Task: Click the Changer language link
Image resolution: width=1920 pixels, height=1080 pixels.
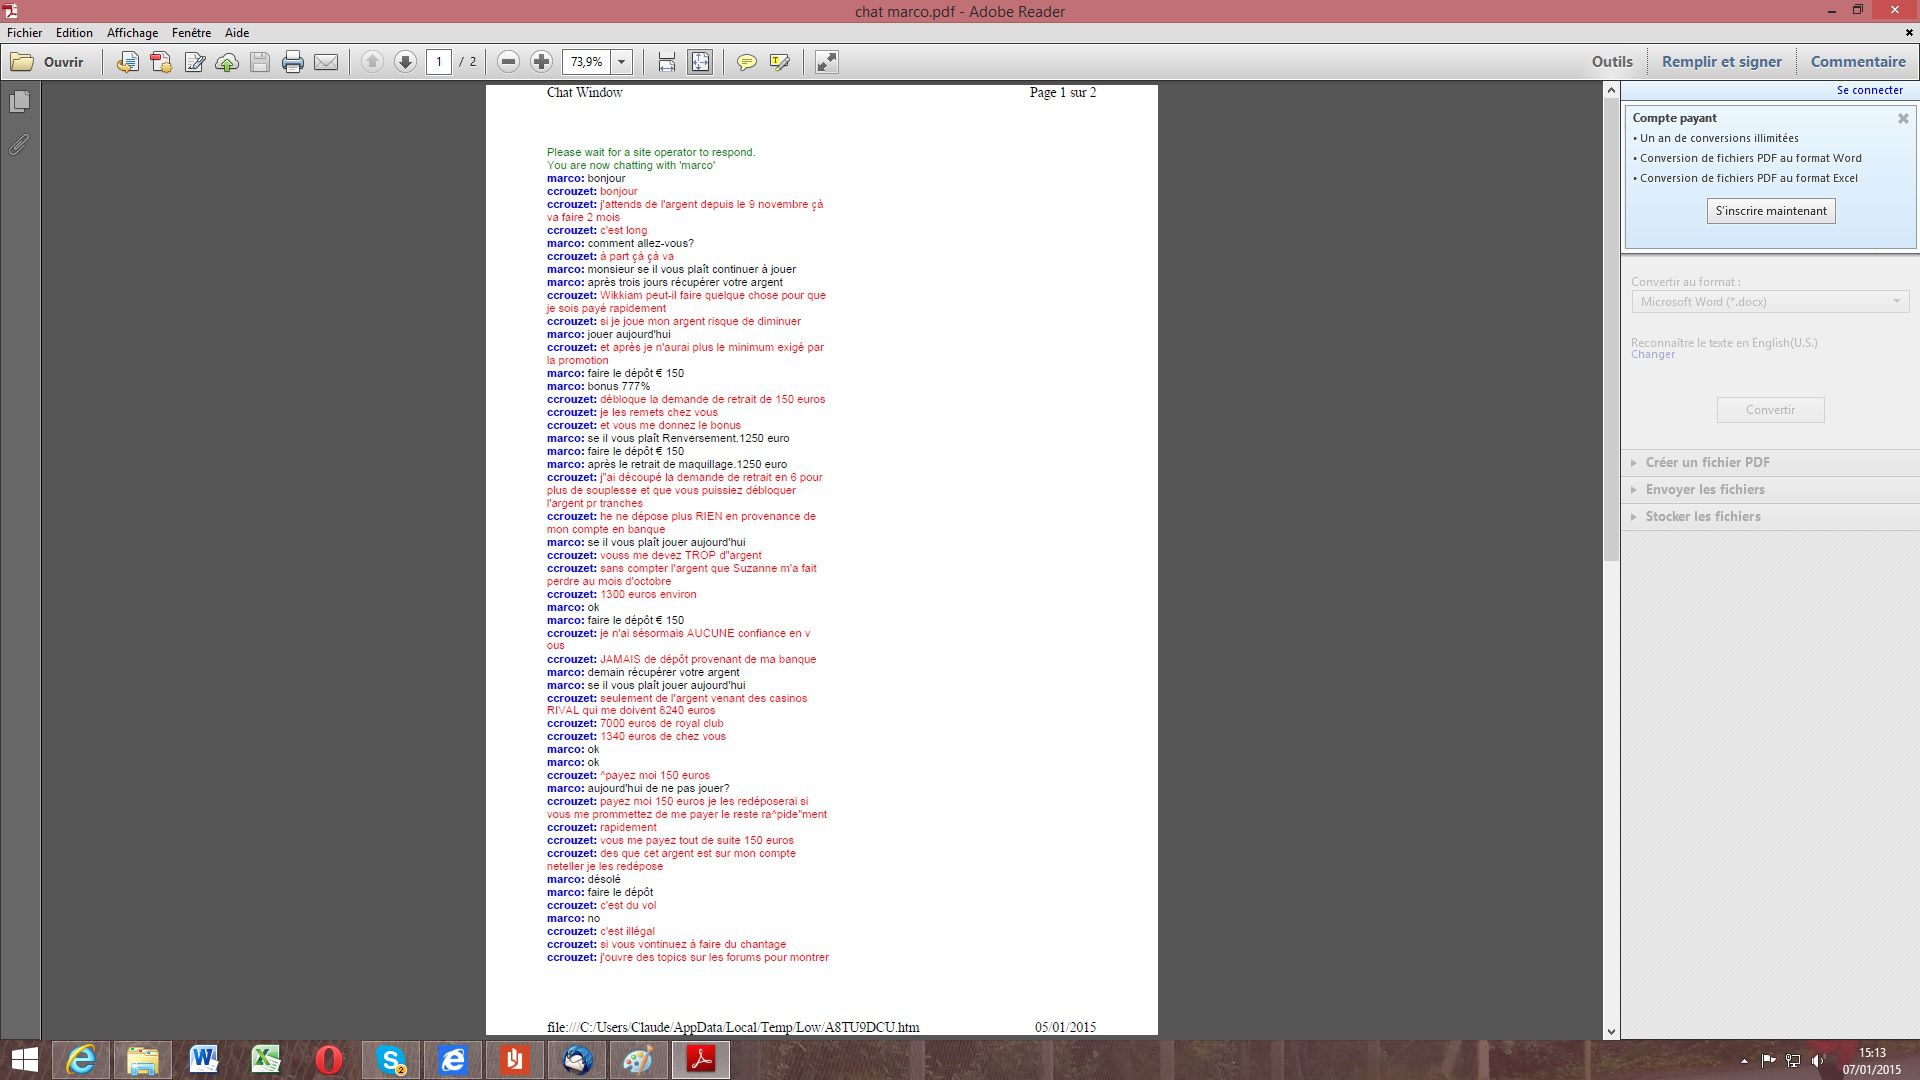Action: [x=1652, y=354]
